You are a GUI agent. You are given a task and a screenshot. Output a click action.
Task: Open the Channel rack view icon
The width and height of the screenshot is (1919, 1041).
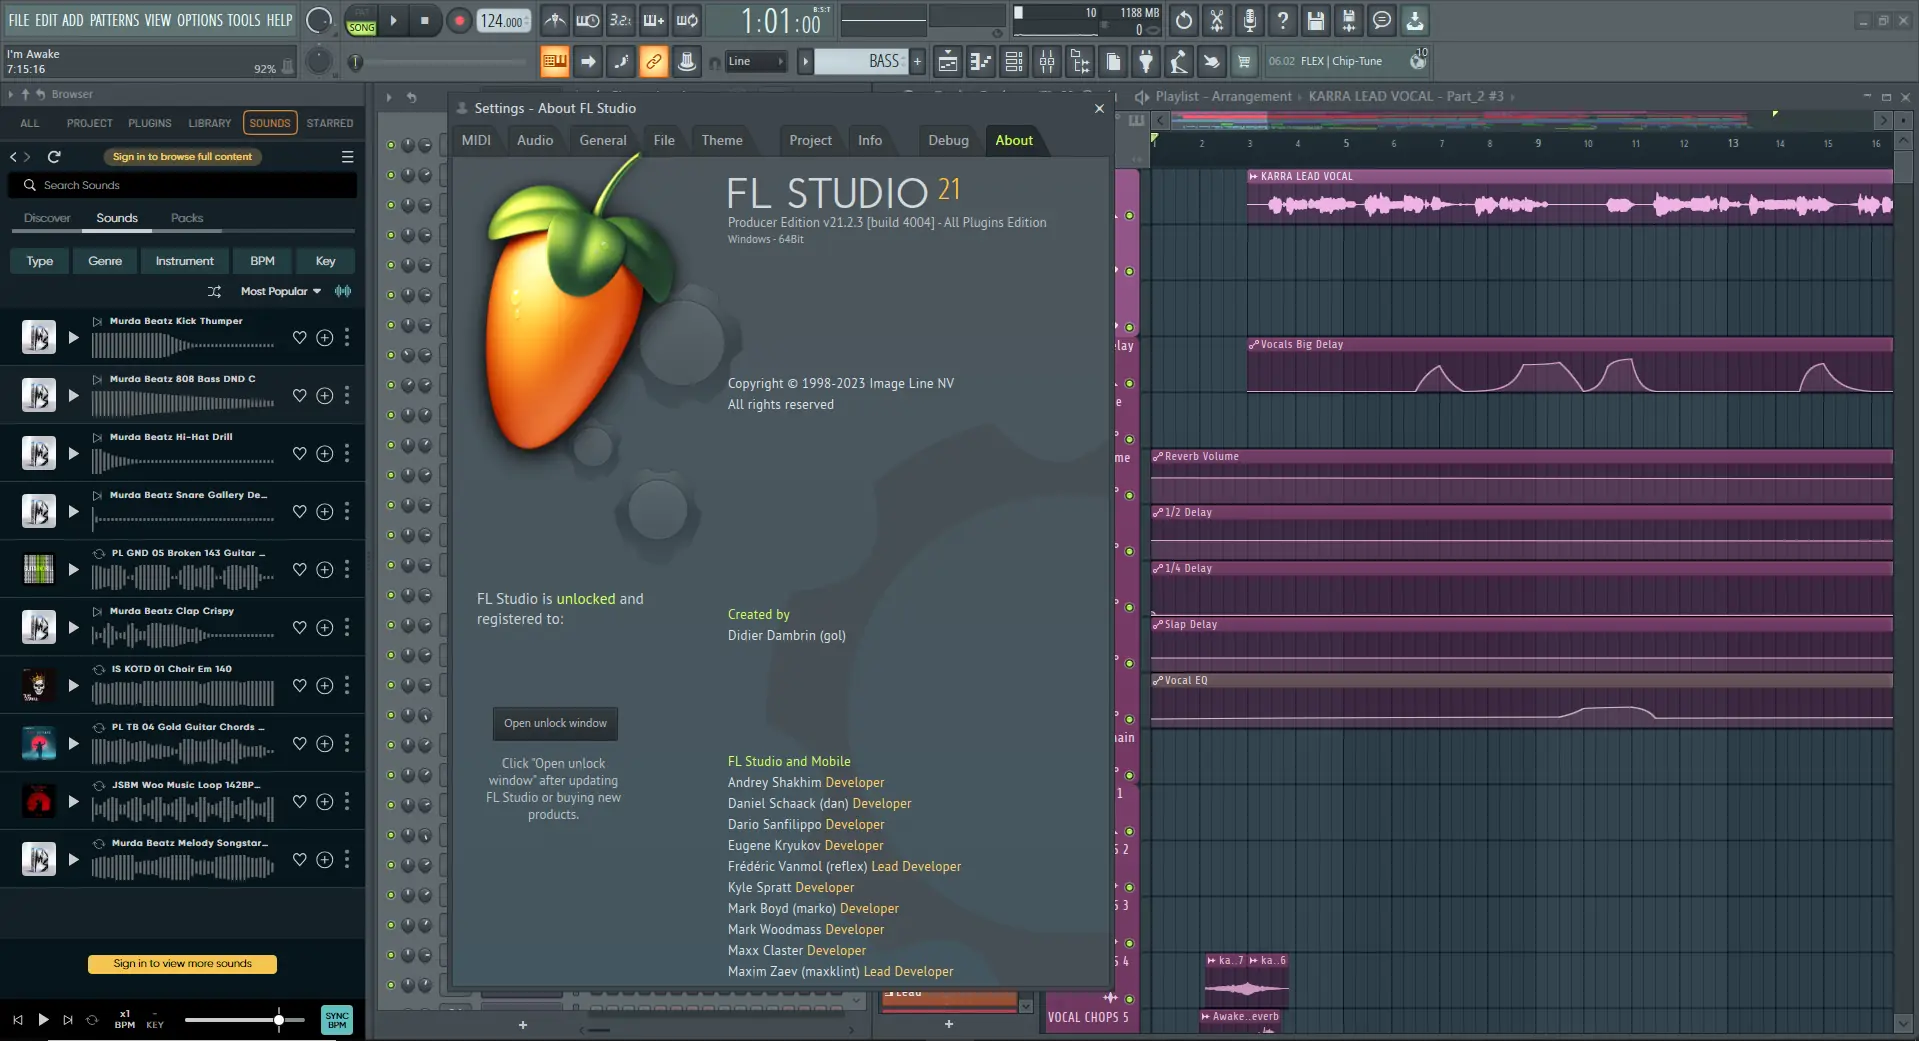[x=1014, y=62]
